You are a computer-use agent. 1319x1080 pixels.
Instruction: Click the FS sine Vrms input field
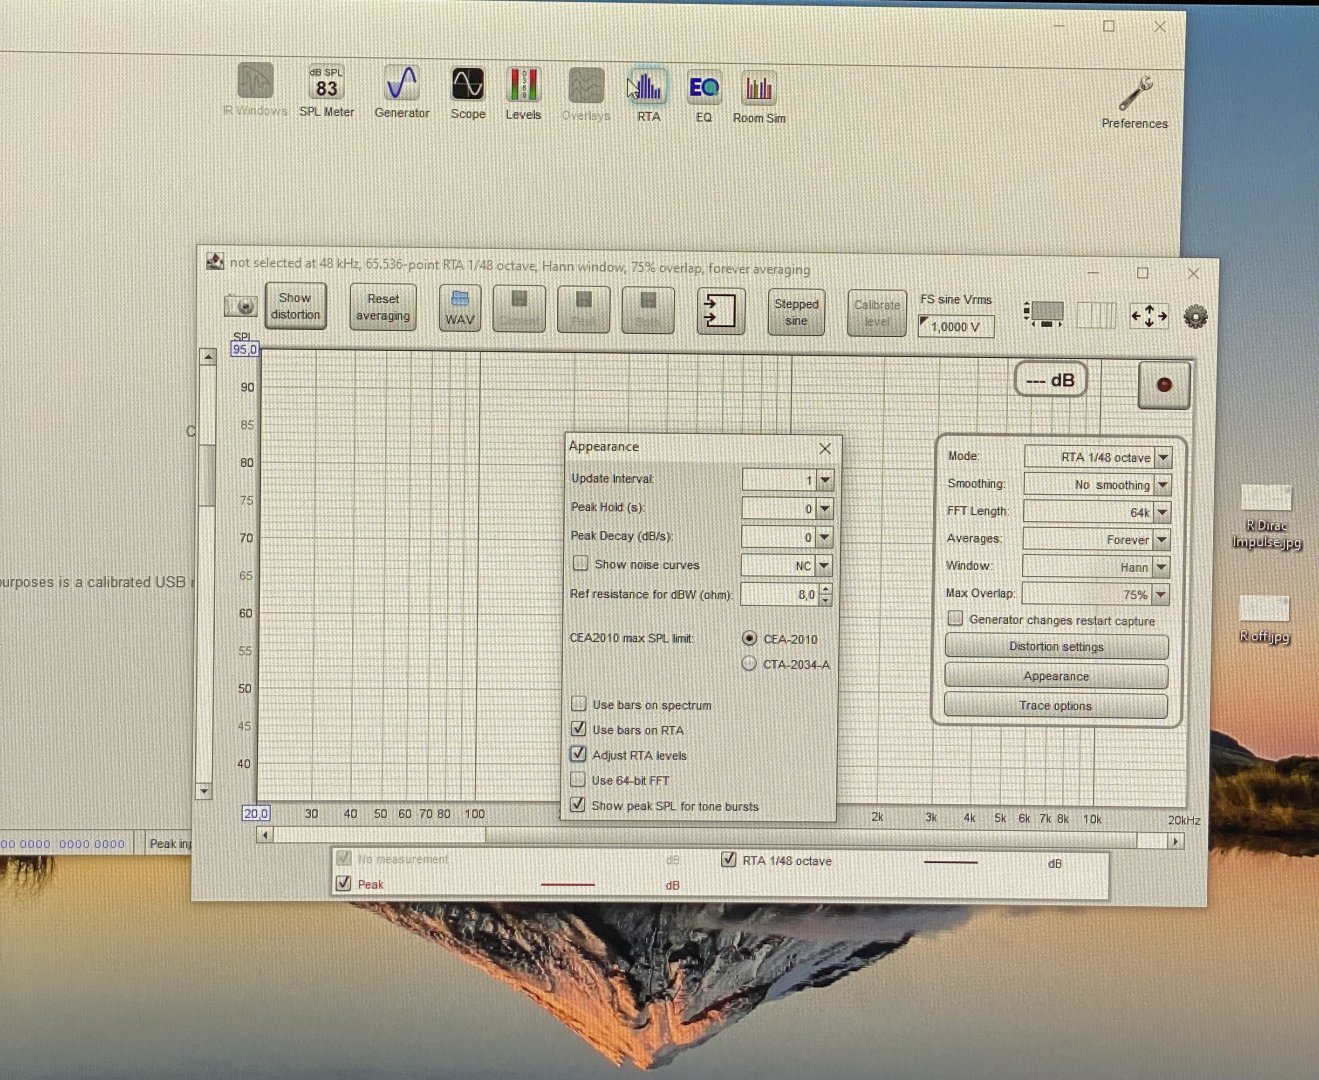(x=957, y=327)
